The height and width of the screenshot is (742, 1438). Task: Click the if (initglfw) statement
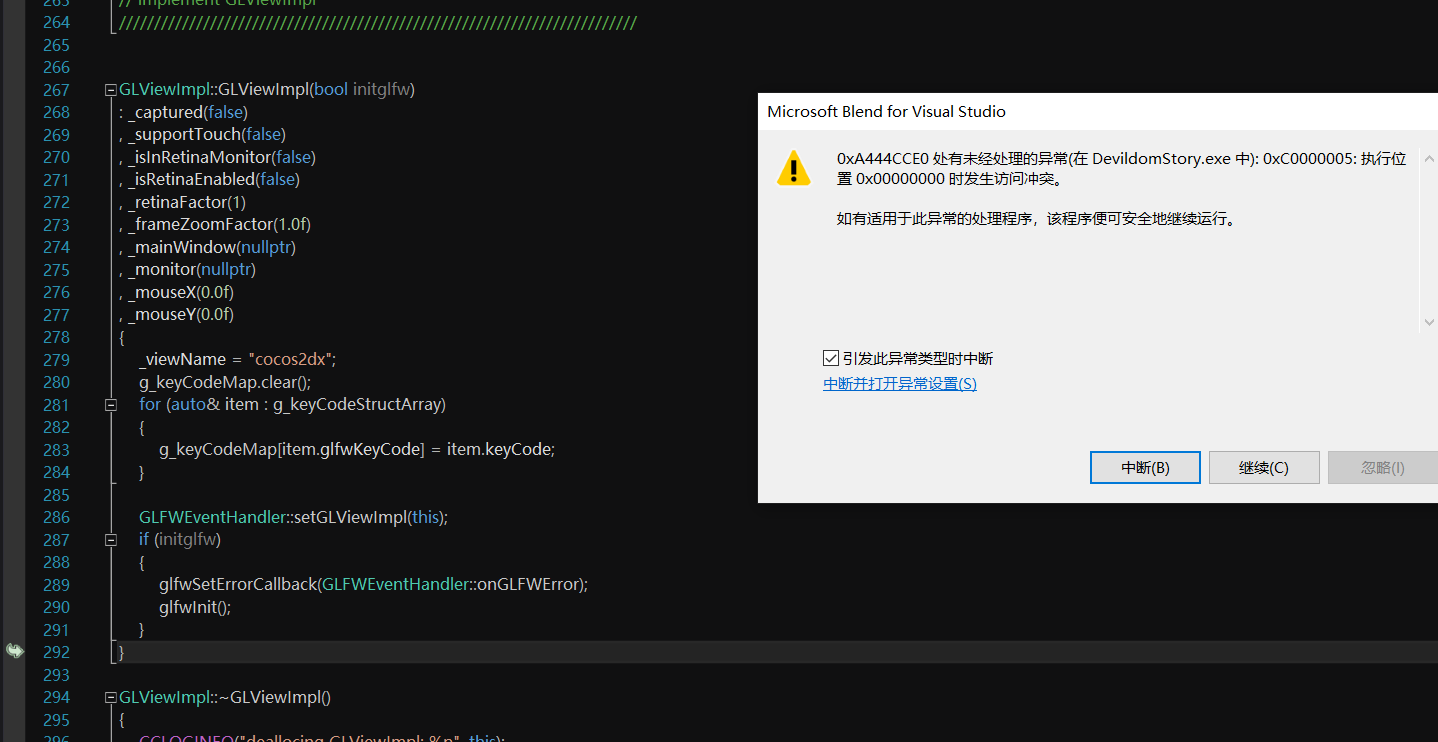(180, 539)
